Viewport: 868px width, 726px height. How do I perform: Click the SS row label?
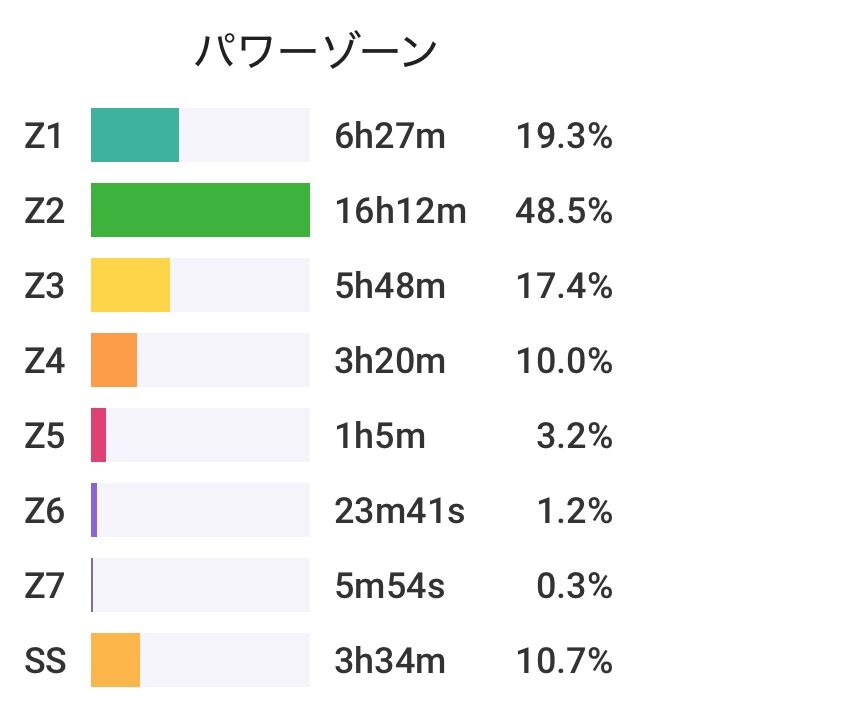45,660
